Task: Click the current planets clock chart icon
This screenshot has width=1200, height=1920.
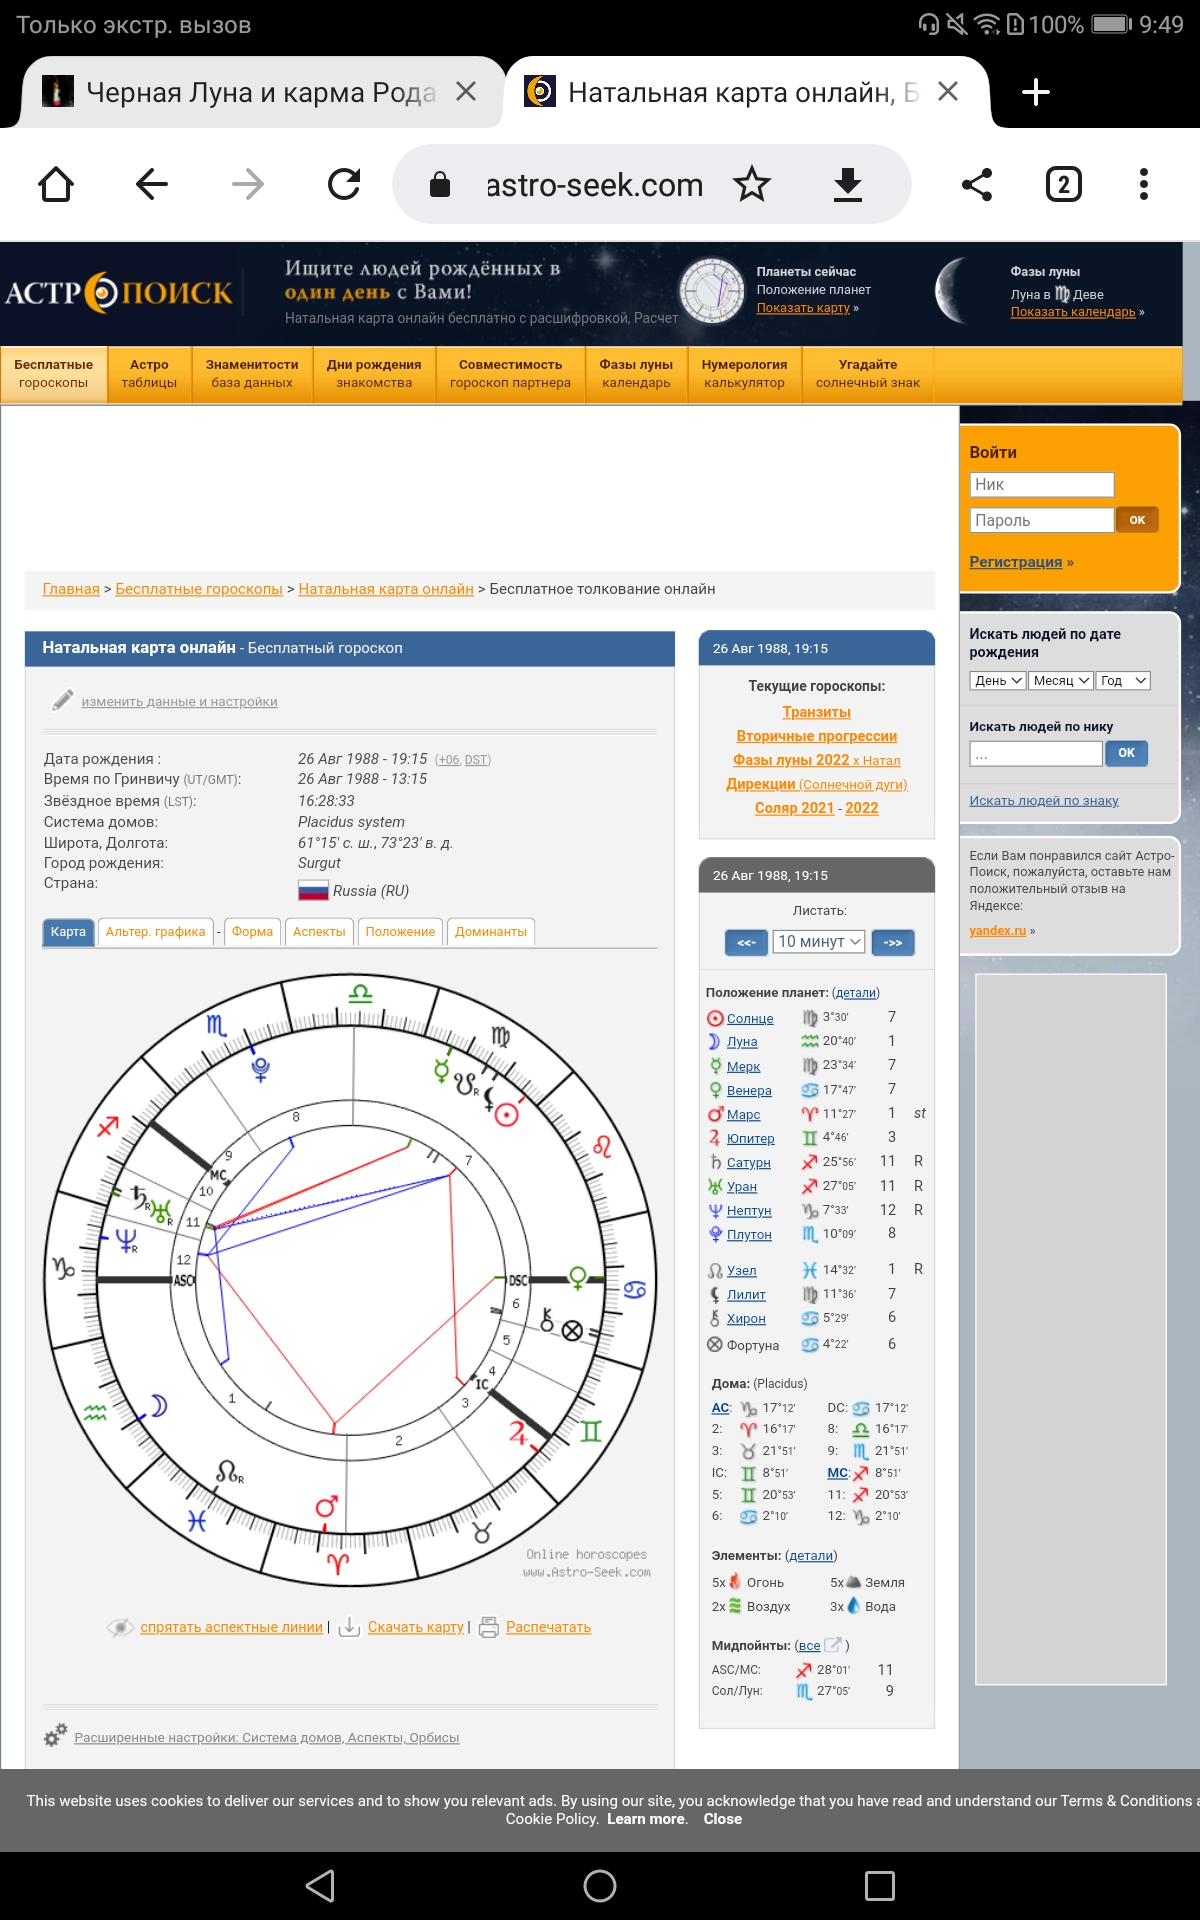Action: (x=712, y=291)
